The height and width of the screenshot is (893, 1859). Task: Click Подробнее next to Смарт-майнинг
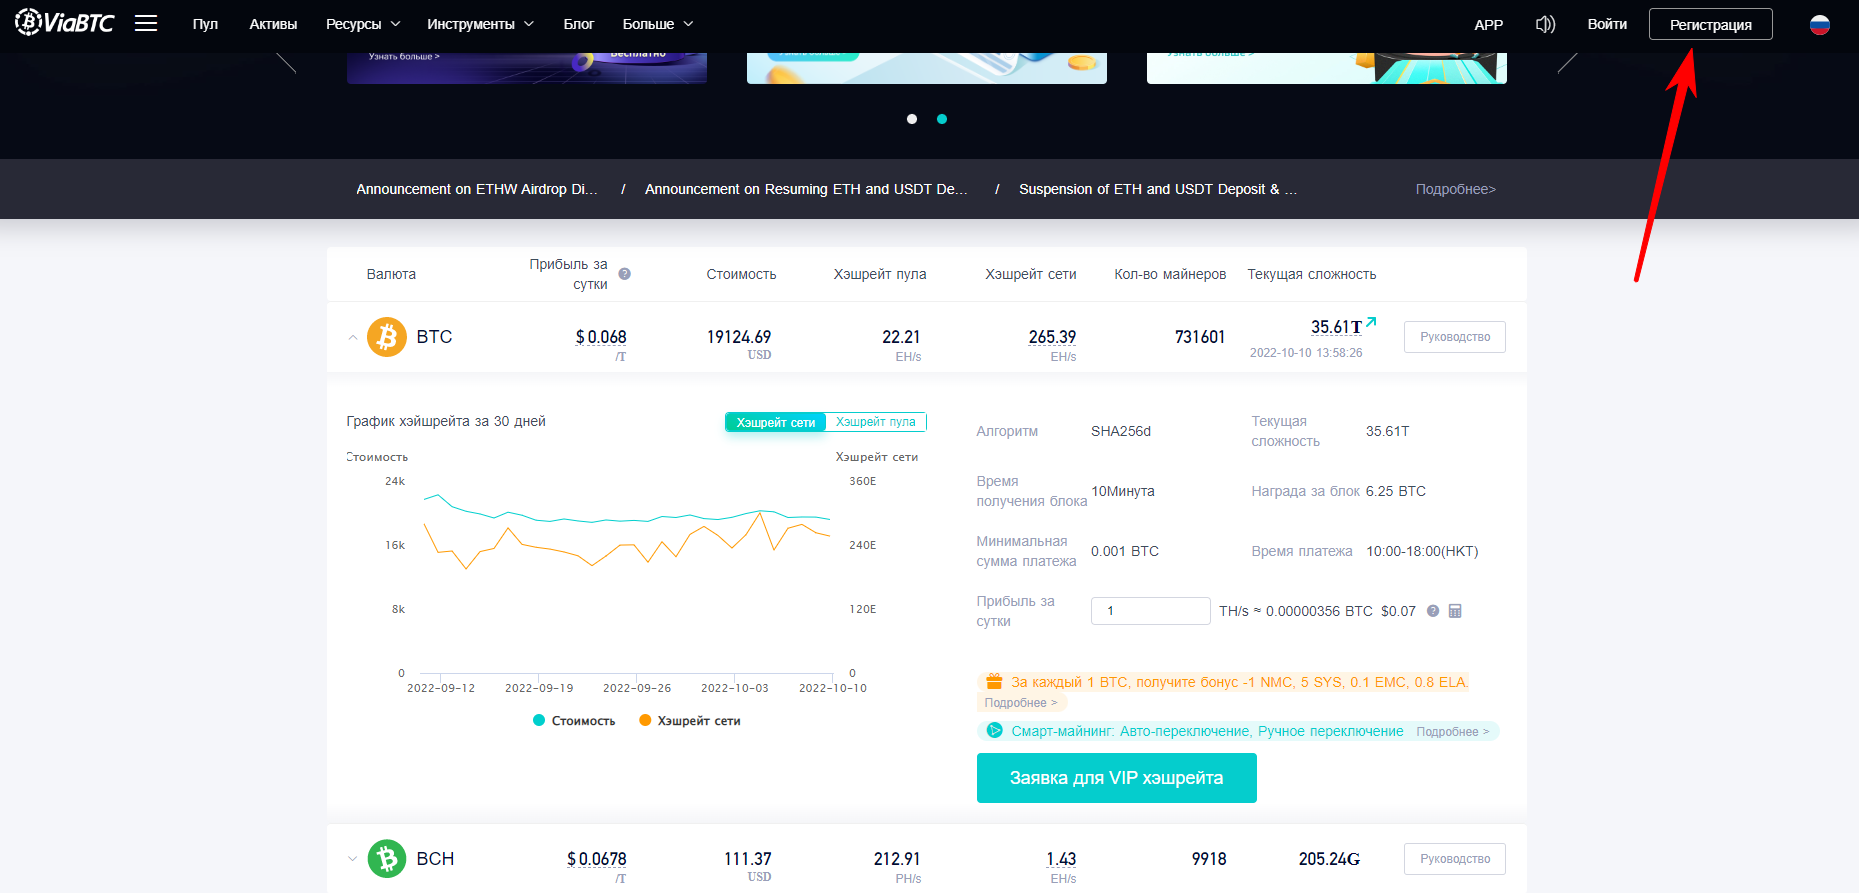pos(1452,732)
